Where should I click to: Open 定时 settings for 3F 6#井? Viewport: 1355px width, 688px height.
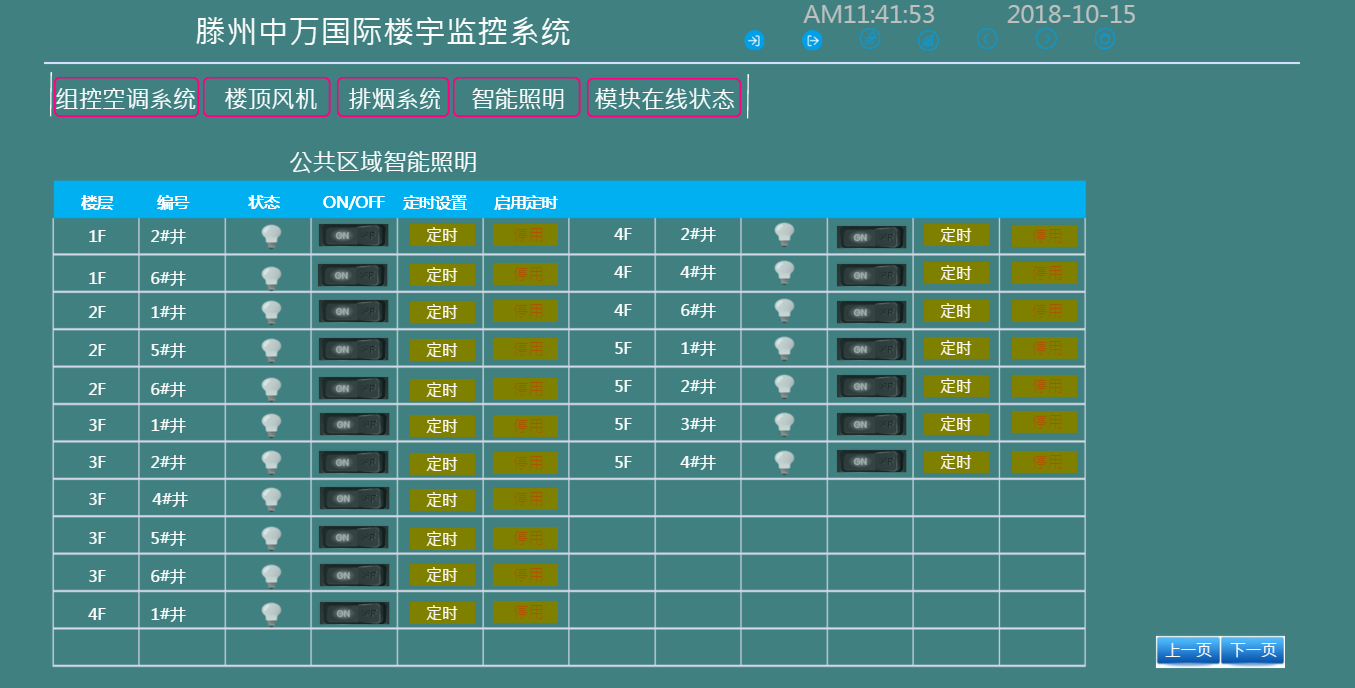[442, 575]
